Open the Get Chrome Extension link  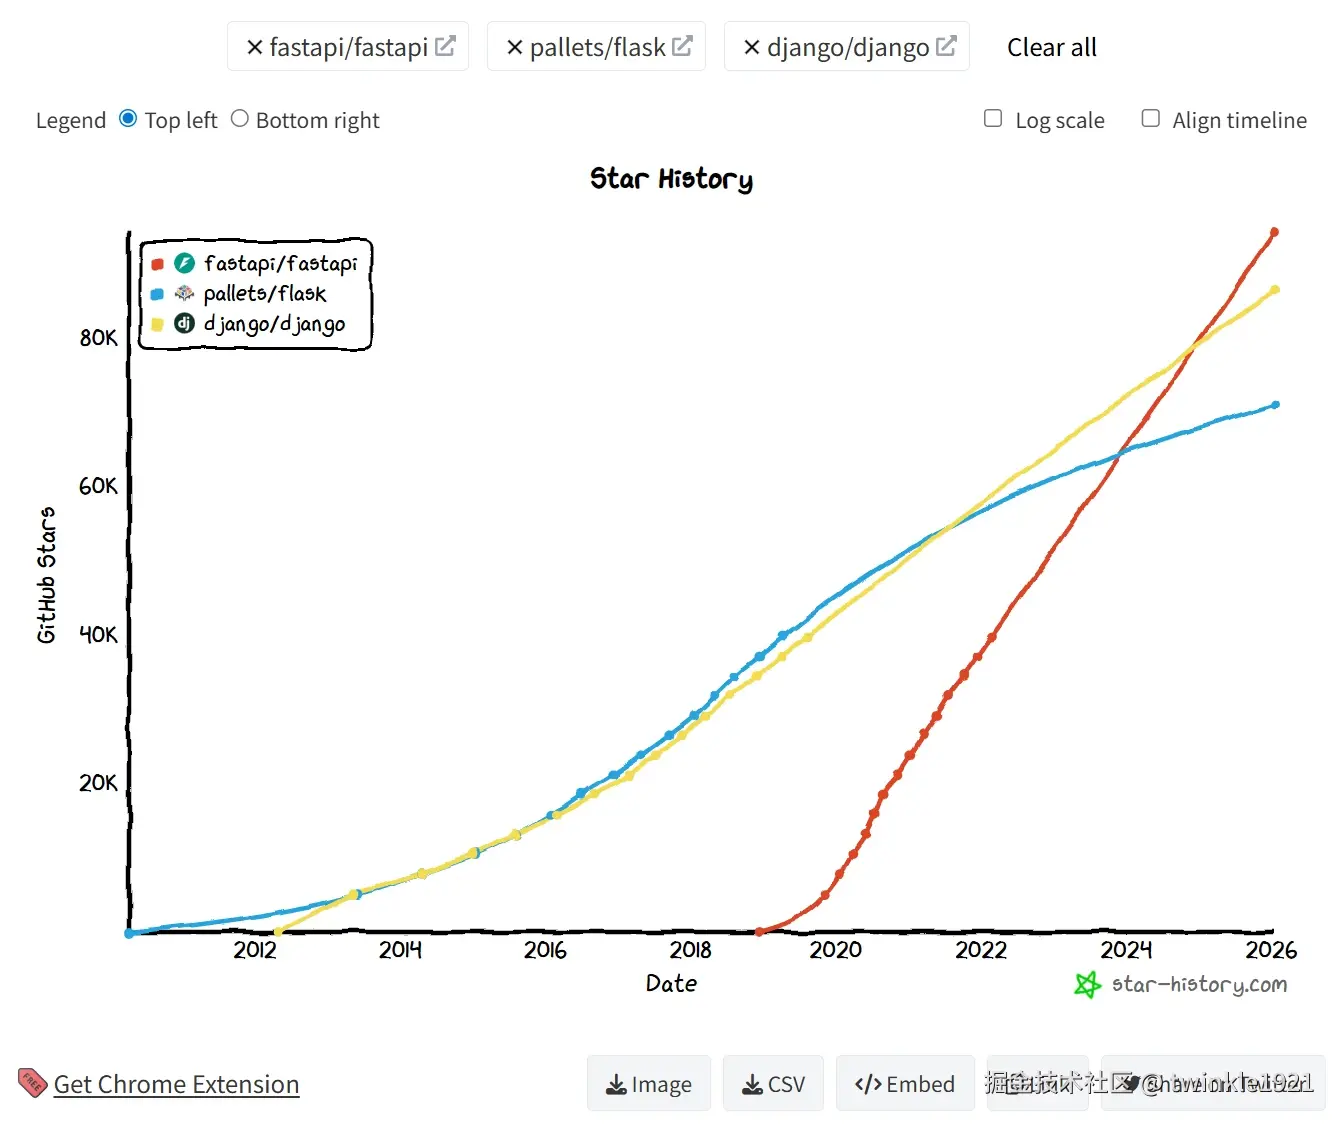[x=176, y=1084]
